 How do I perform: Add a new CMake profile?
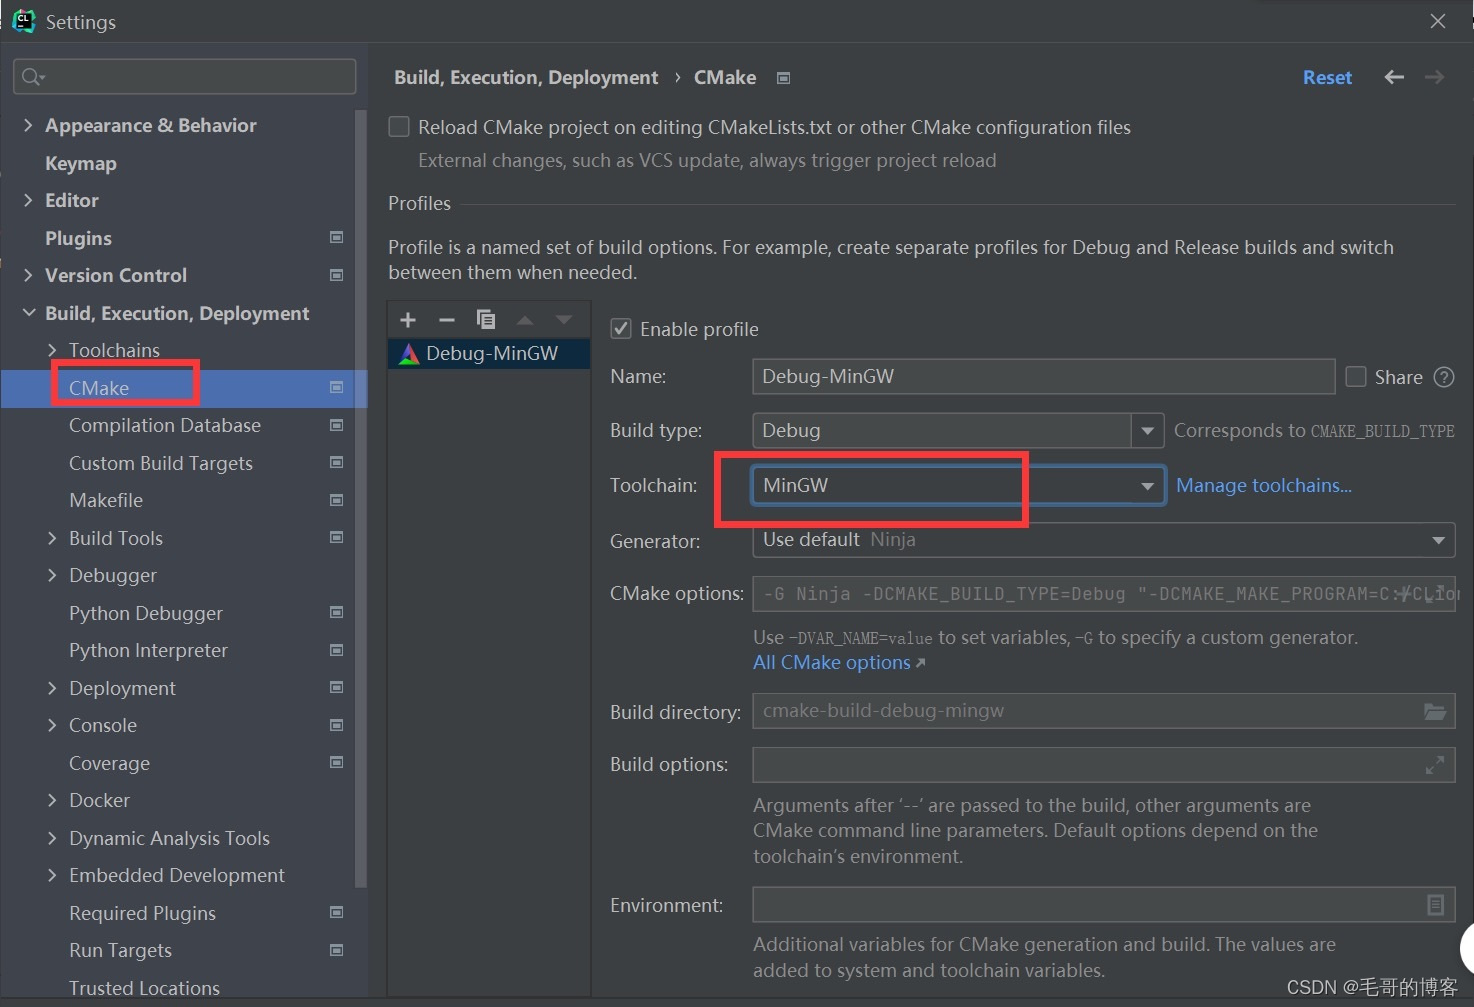tap(408, 320)
